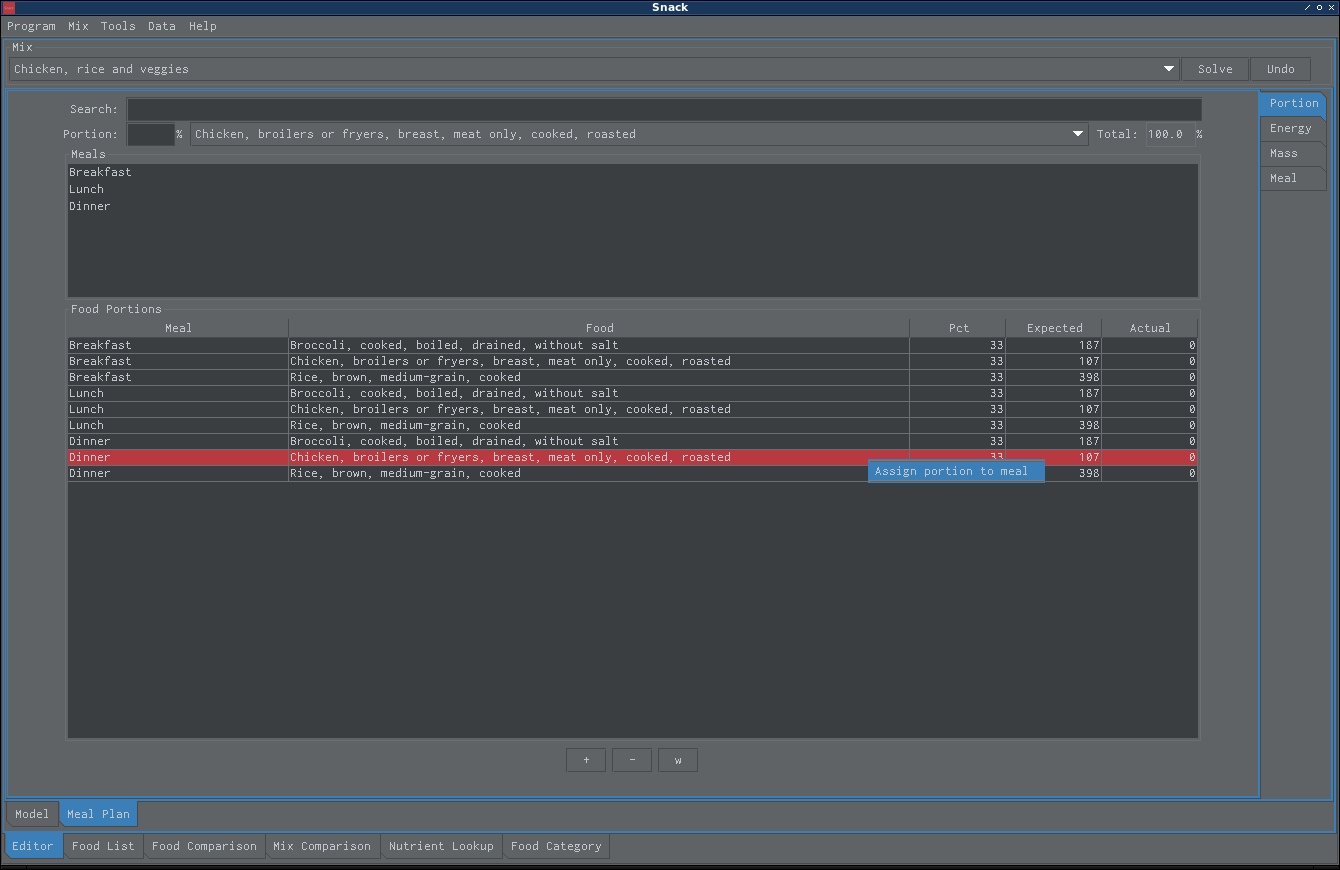This screenshot has height=870, width=1340.
Task: Click the Portion percentage field
Action: tap(151, 134)
